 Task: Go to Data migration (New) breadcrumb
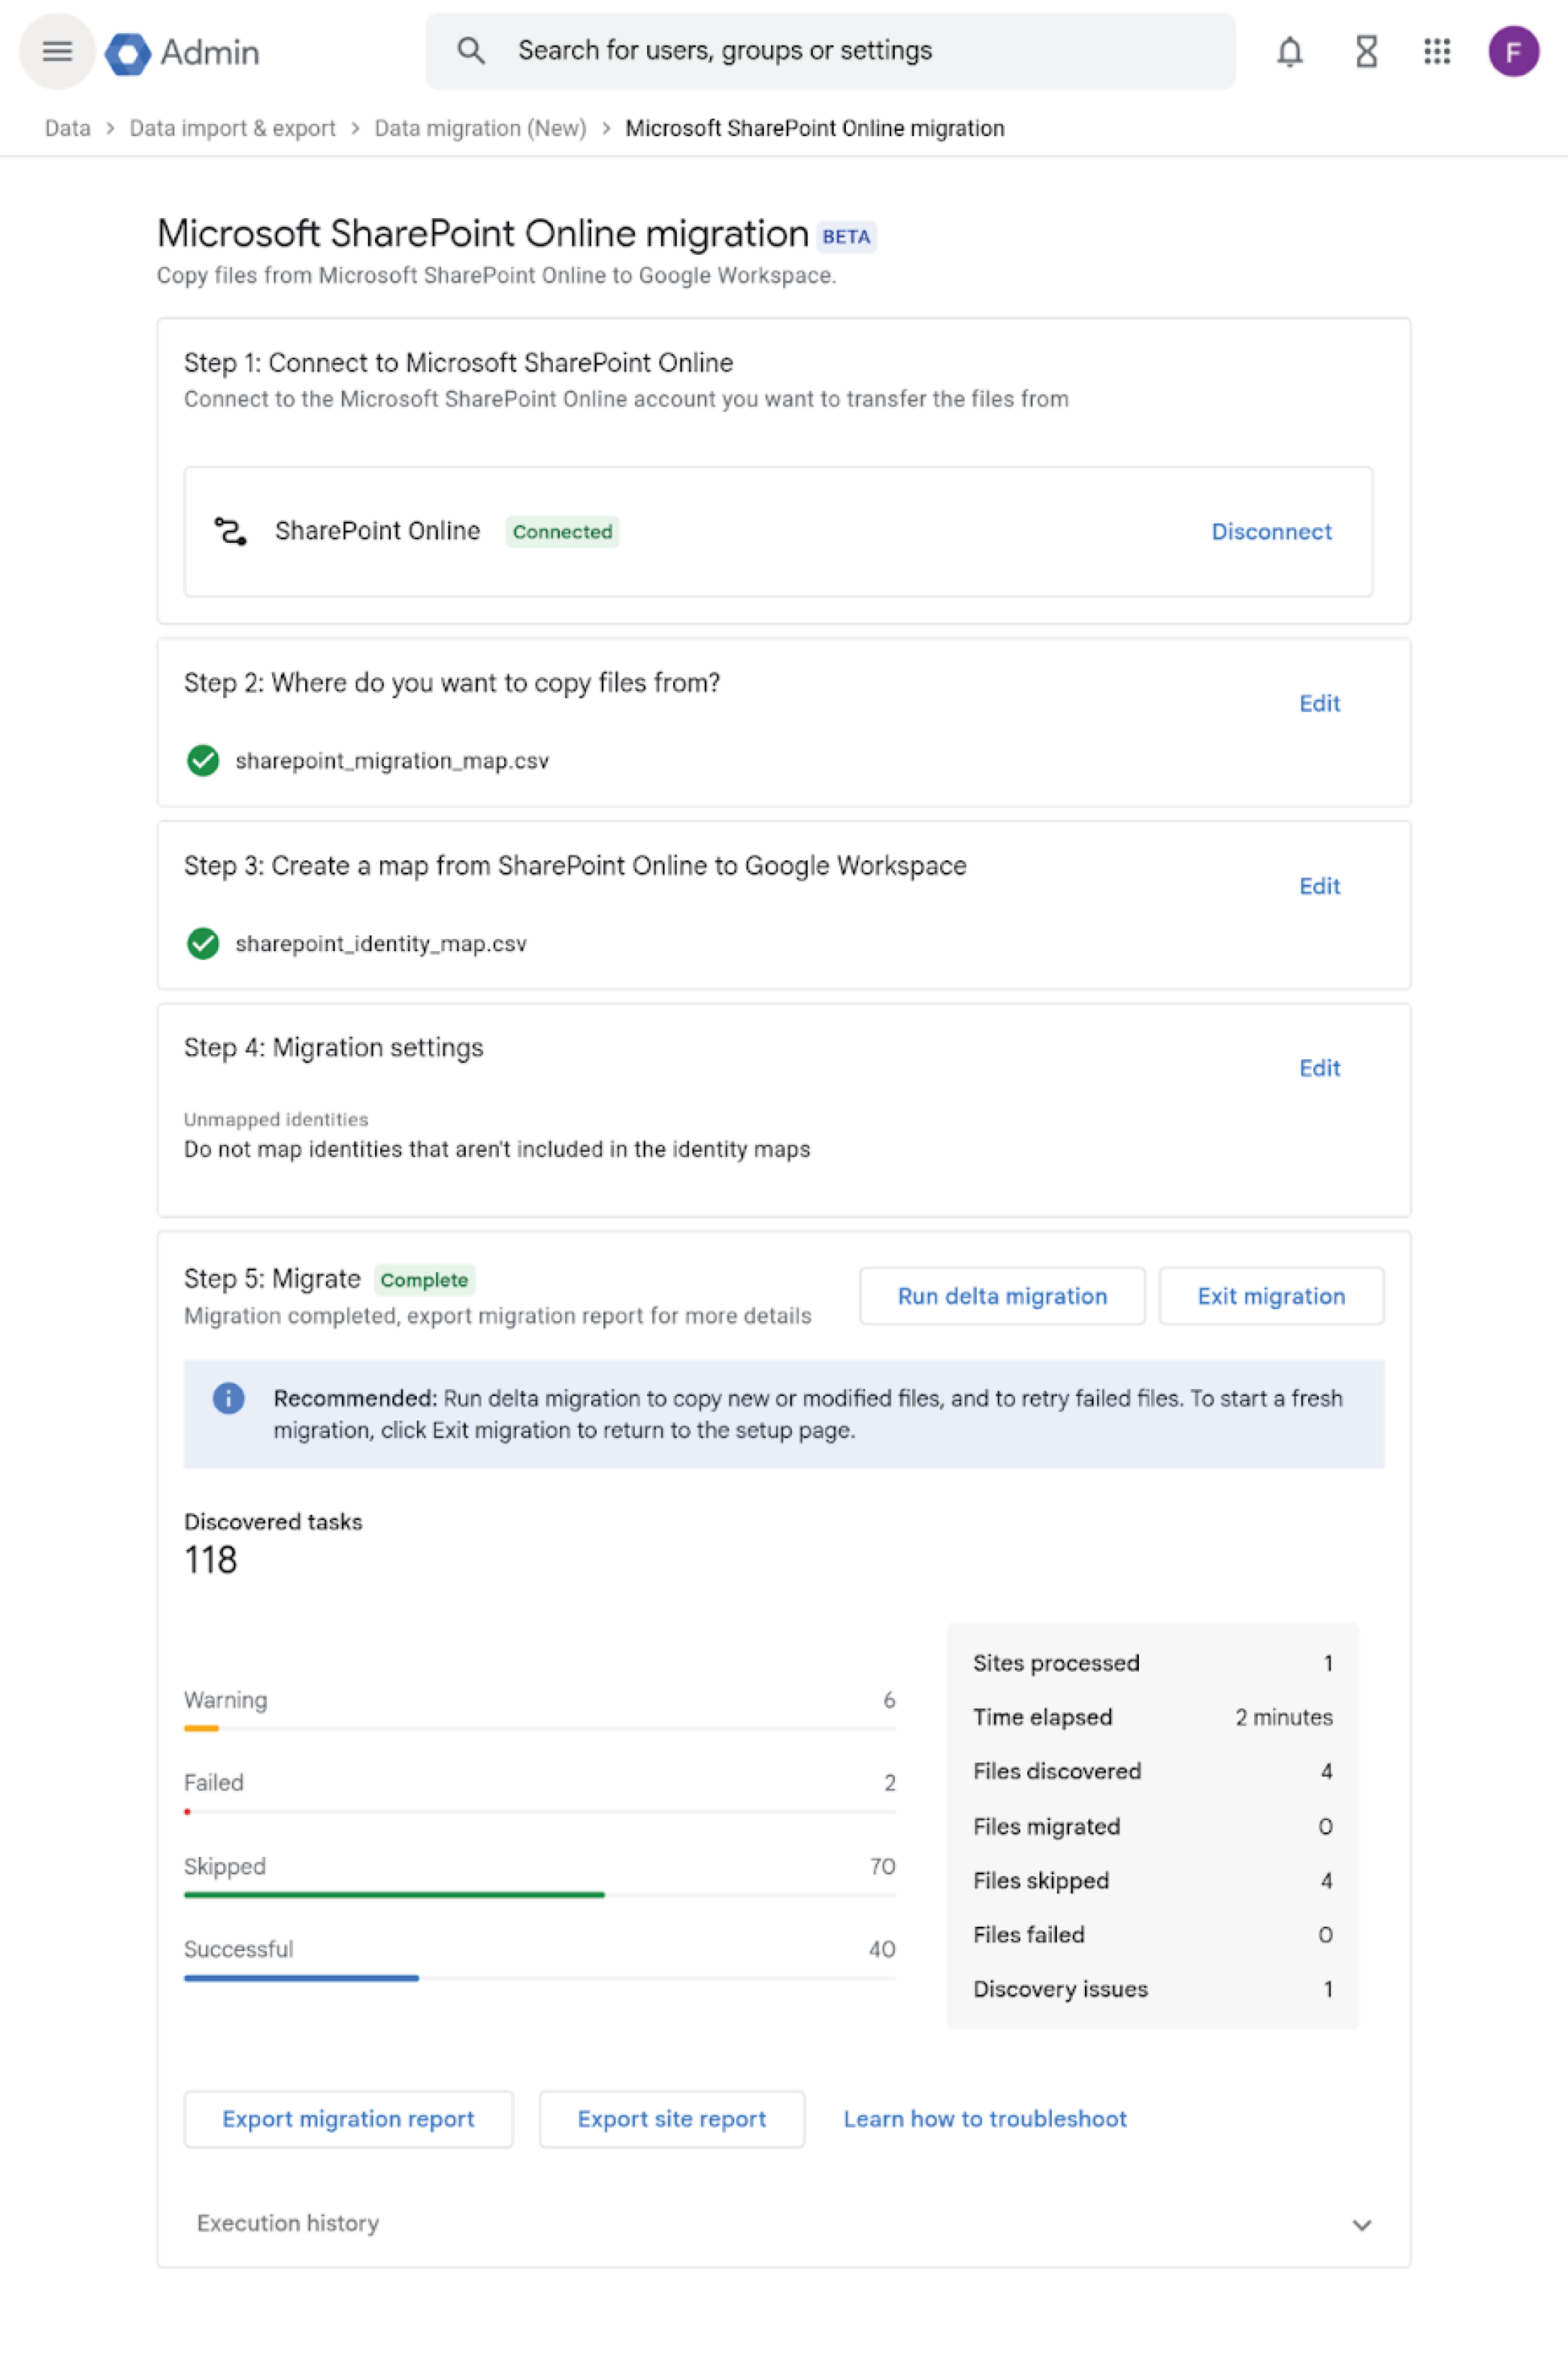480,128
